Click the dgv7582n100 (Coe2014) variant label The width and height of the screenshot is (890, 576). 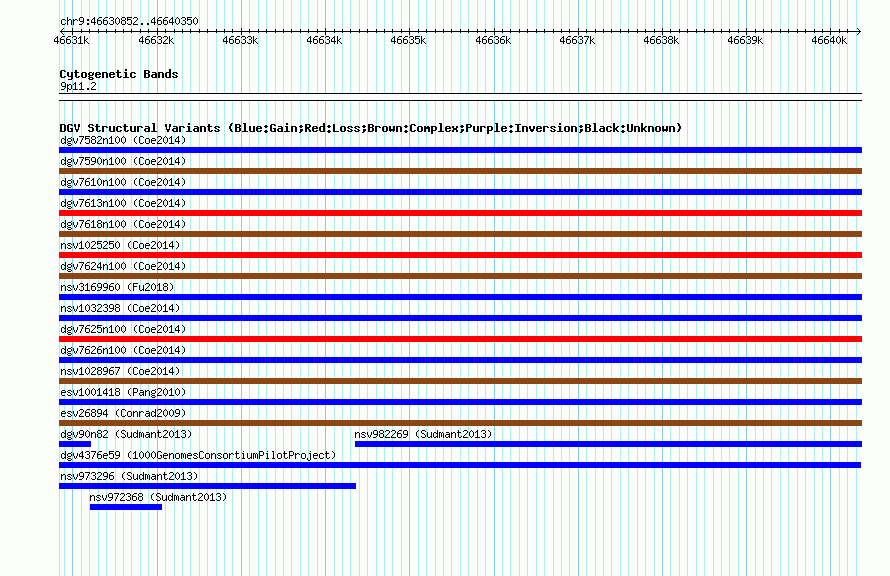coord(123,140)
